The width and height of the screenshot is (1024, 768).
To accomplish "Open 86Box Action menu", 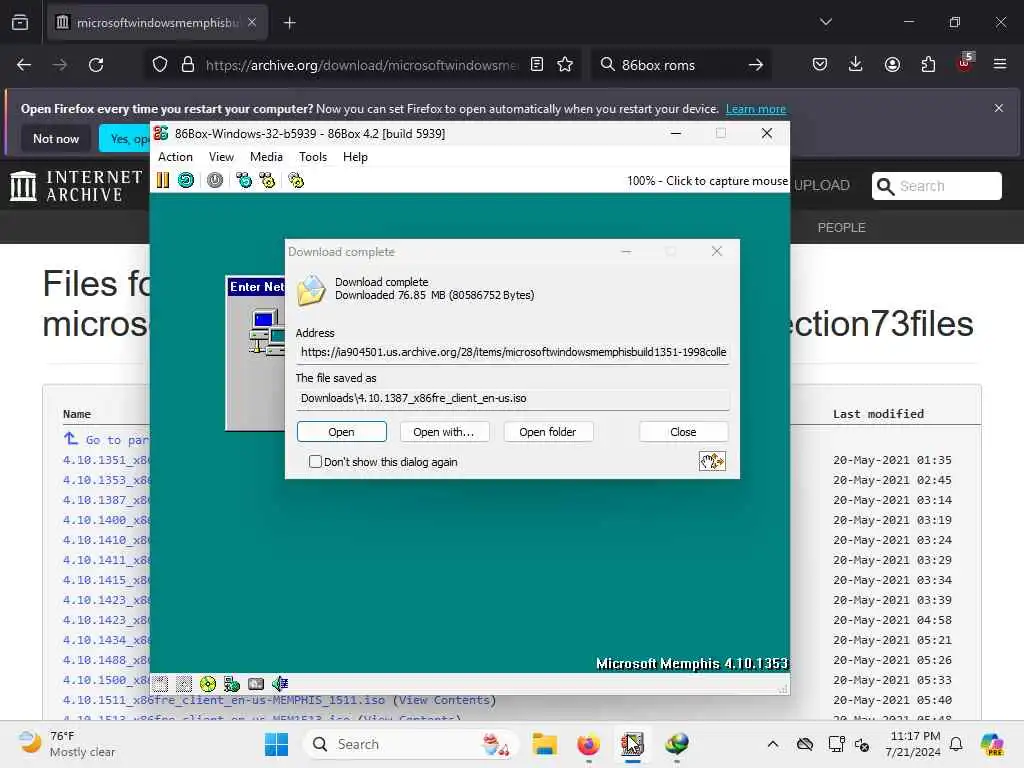I will pos(176,157).
